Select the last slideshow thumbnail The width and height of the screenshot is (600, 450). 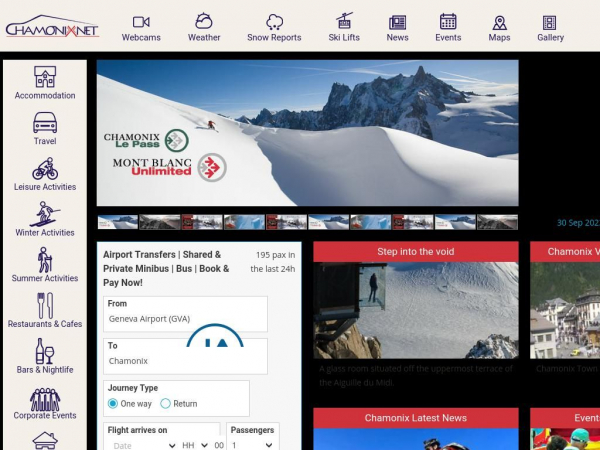pos(497,222)
